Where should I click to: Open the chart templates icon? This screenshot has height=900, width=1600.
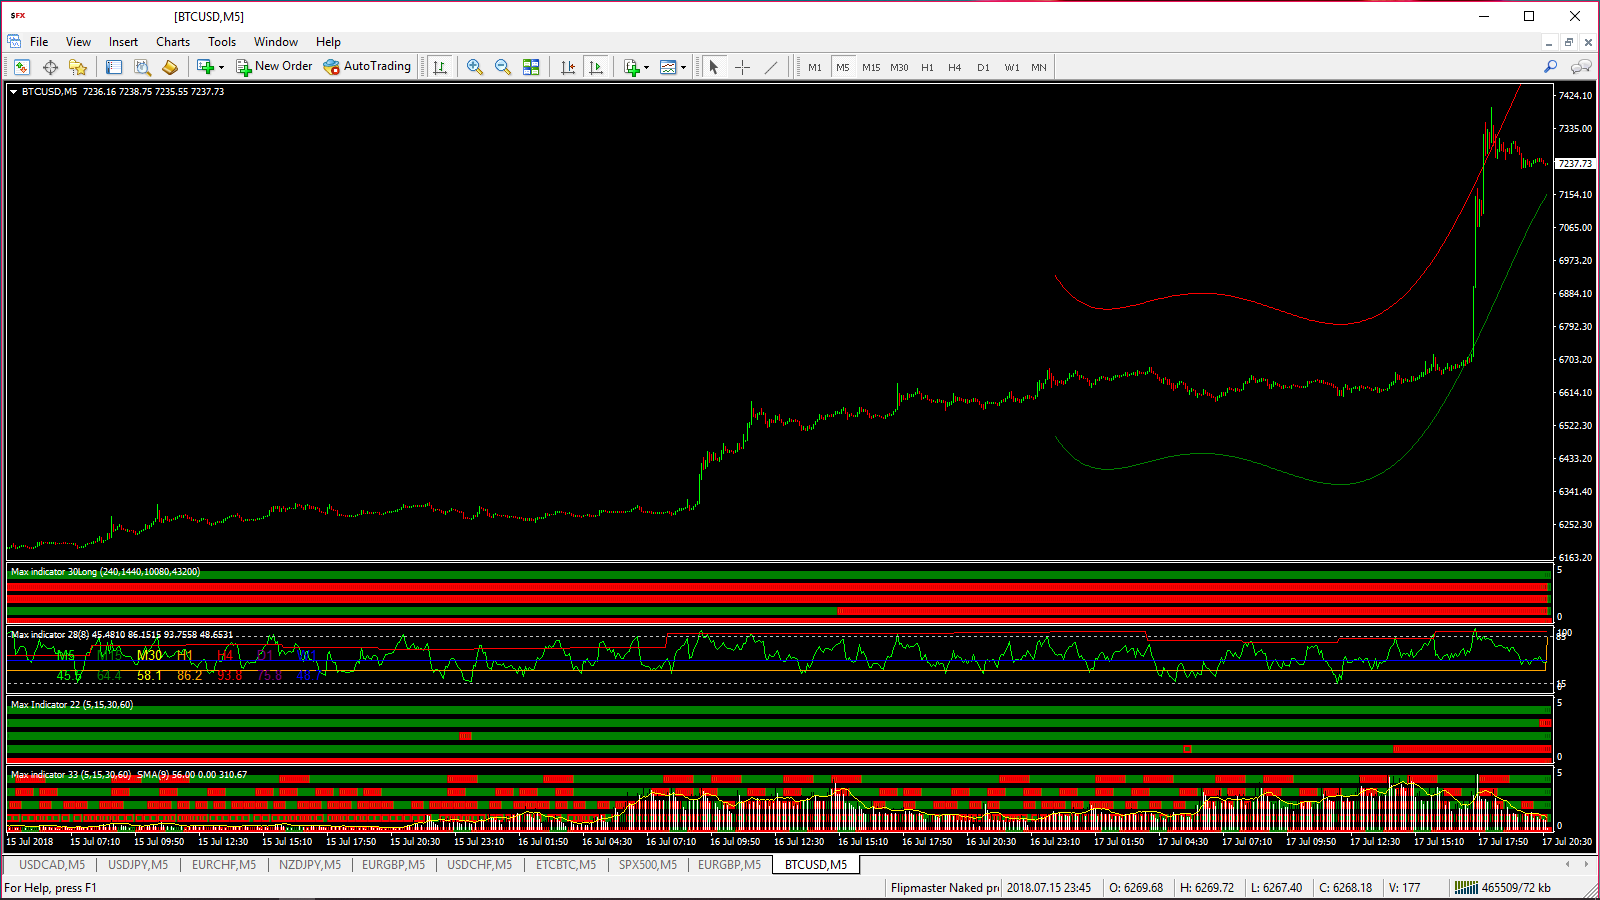(x=668, y=67)
